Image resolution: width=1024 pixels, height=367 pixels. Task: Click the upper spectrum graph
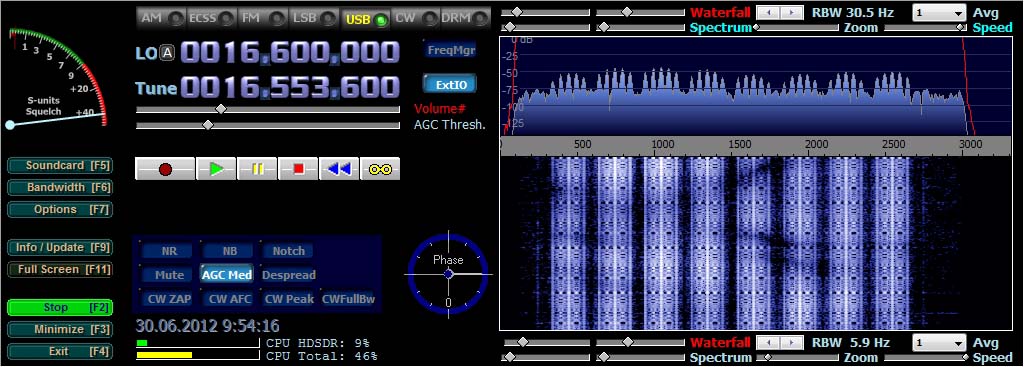(x=756, y=86)
